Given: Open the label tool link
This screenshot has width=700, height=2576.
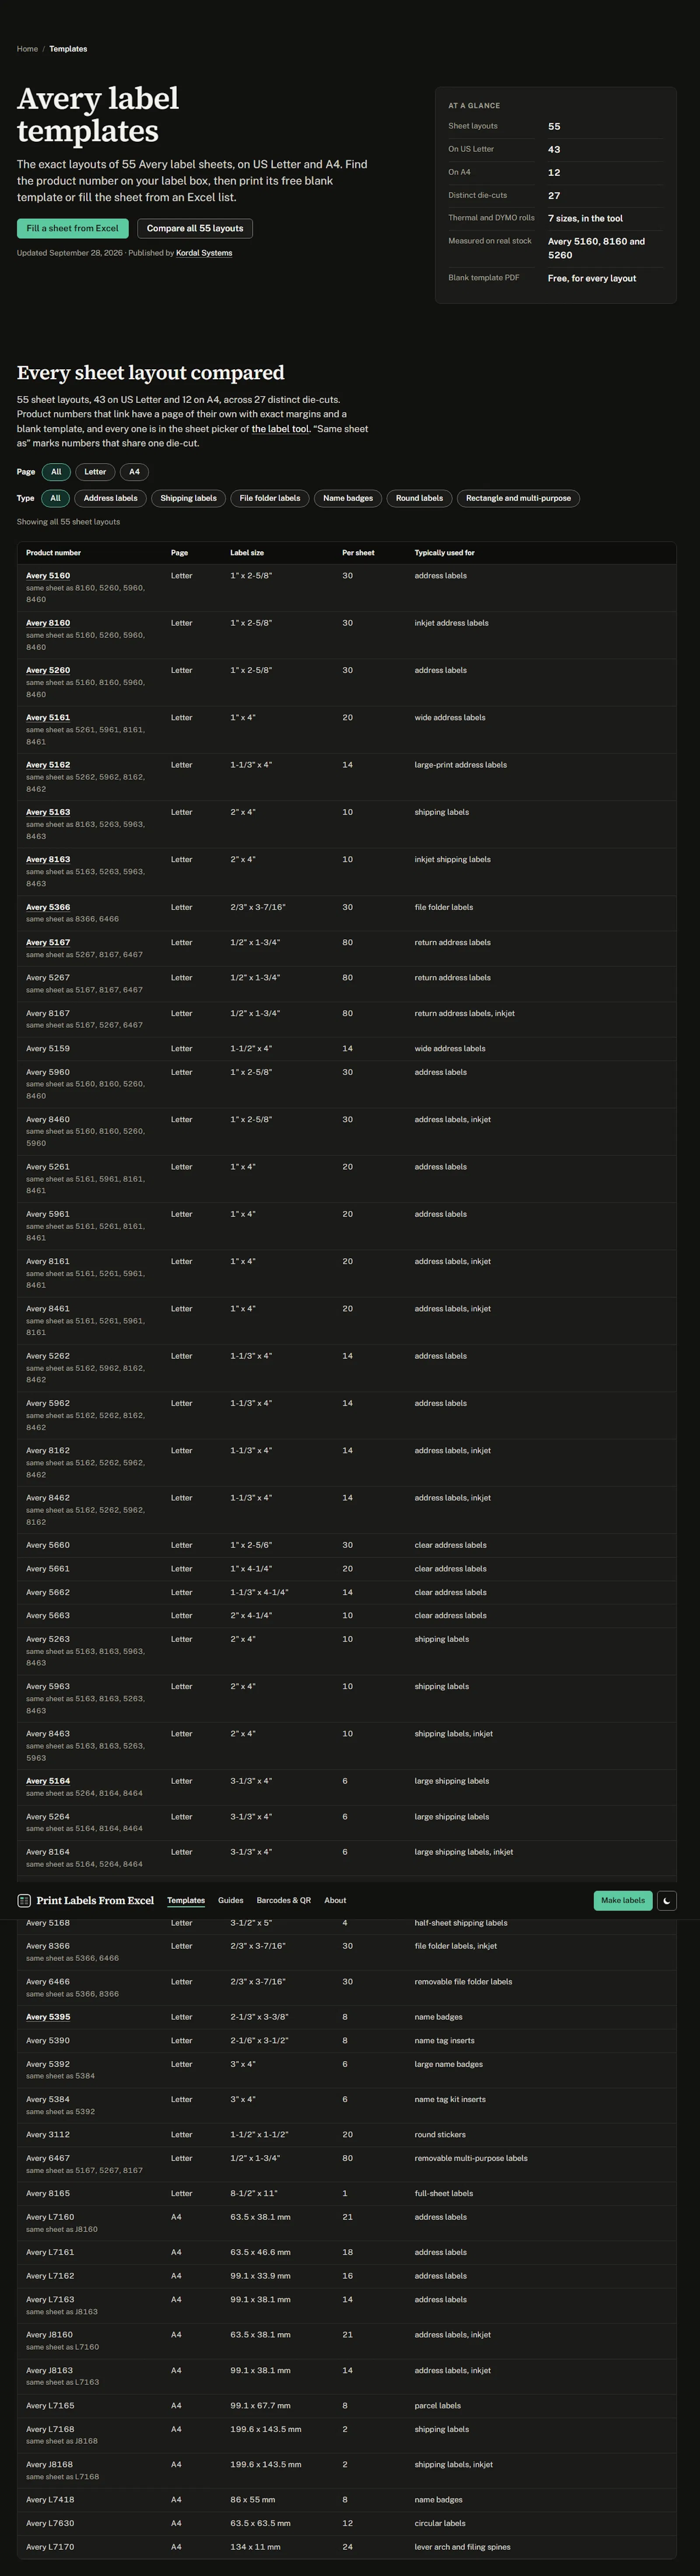Looking at the screenshot, I should 280,429.
